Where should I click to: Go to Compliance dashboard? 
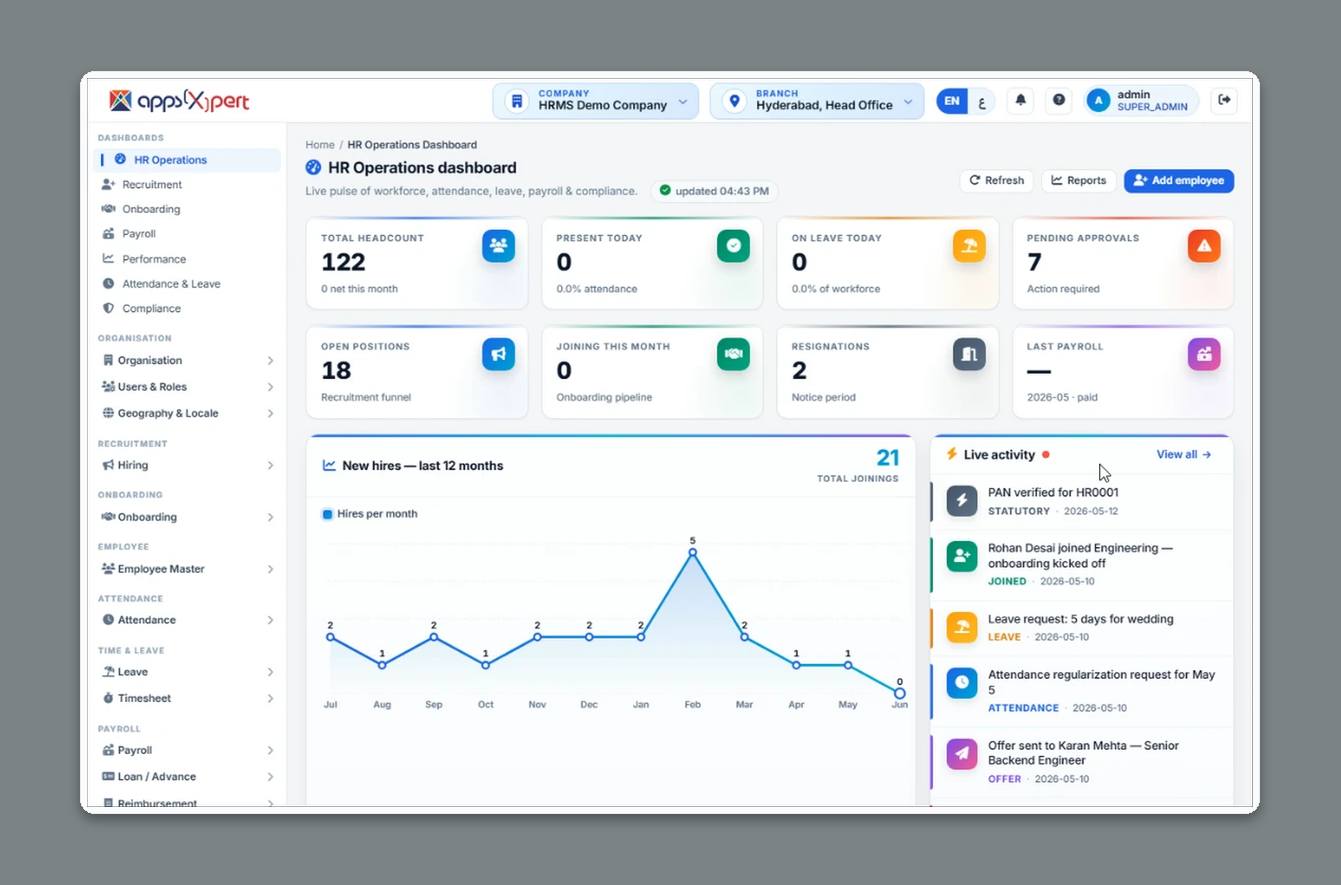coord(188,309)
